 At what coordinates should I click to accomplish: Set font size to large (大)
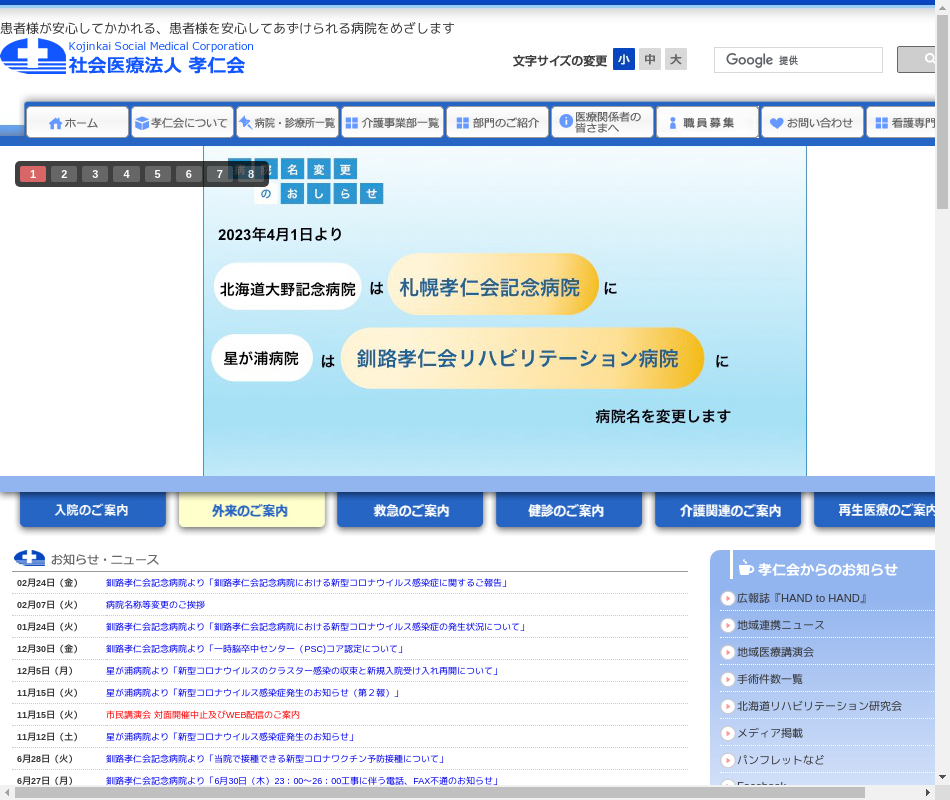(x=676, y=60)
